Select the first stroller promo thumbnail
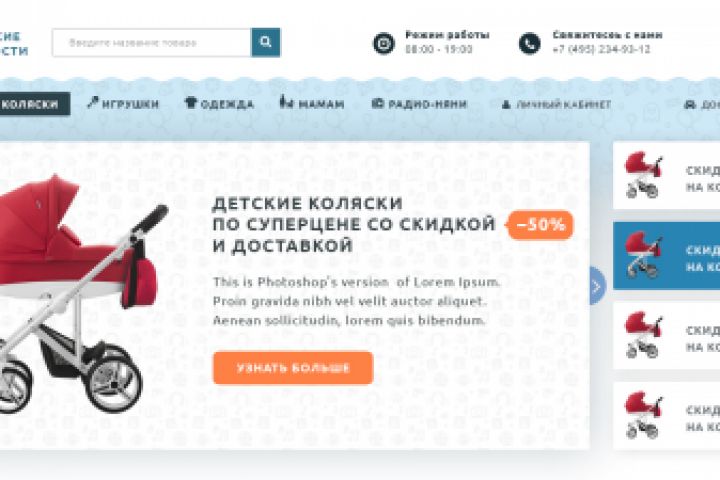Screen dimensions: 720x480 tap(666, 175)
